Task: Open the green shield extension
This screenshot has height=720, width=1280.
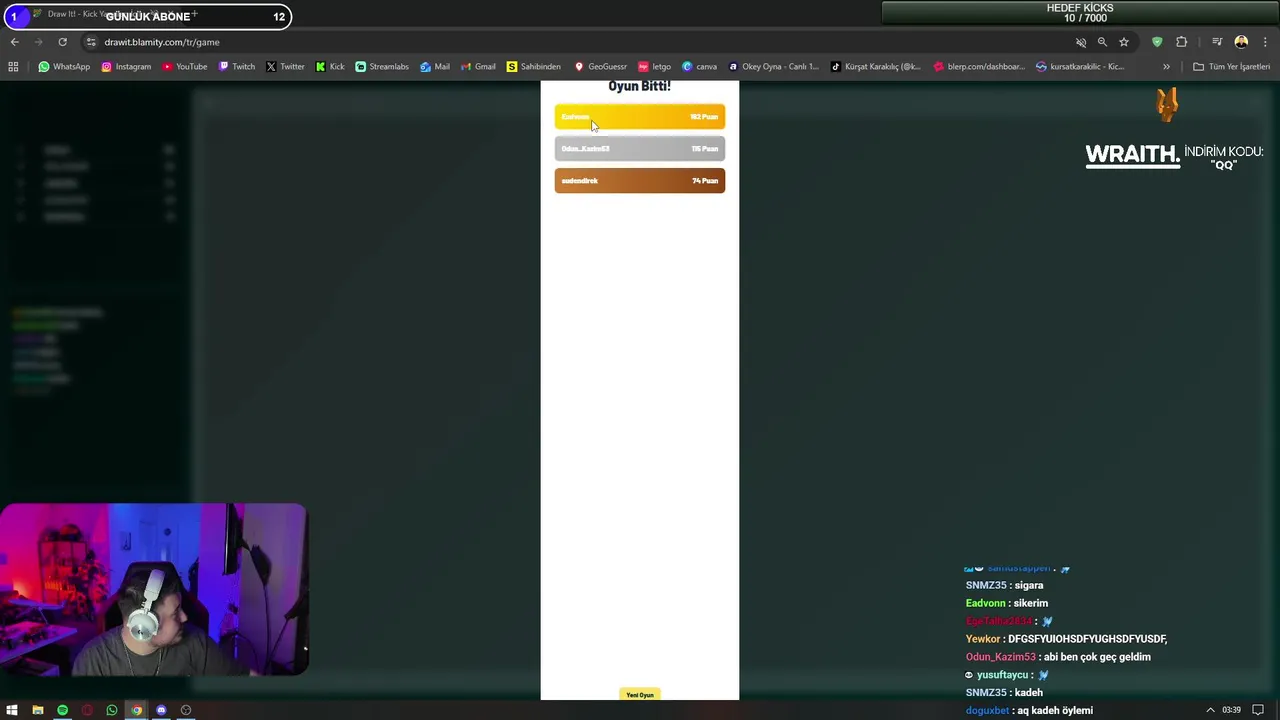Action: 1157,42
